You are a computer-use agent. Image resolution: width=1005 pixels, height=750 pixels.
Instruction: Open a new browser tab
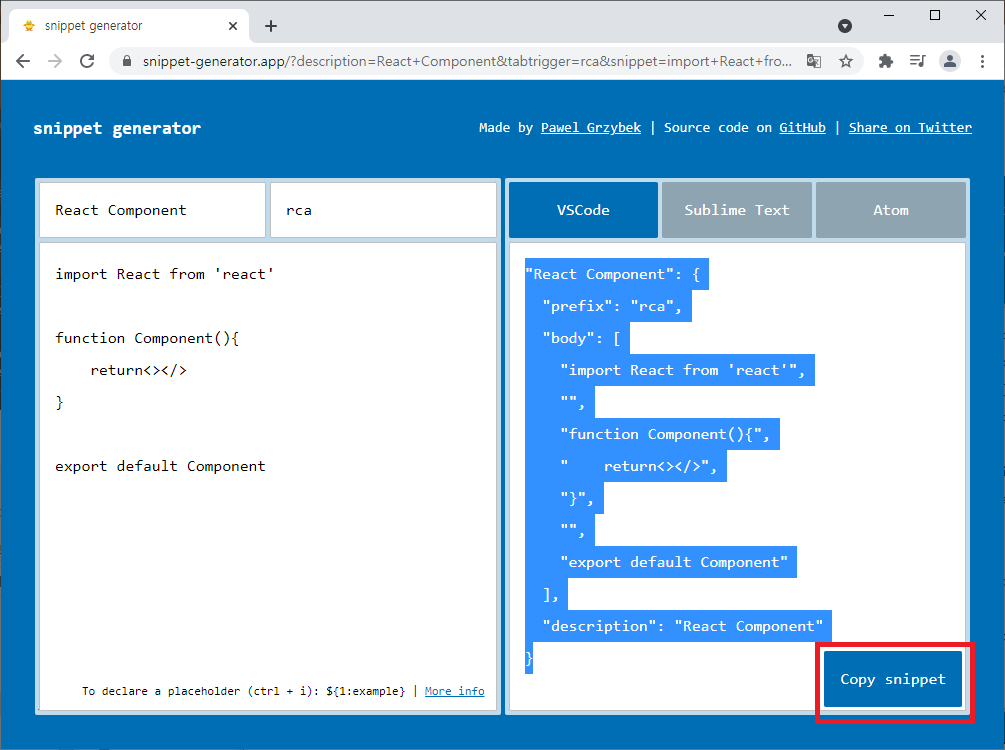[x=271, y=26]
